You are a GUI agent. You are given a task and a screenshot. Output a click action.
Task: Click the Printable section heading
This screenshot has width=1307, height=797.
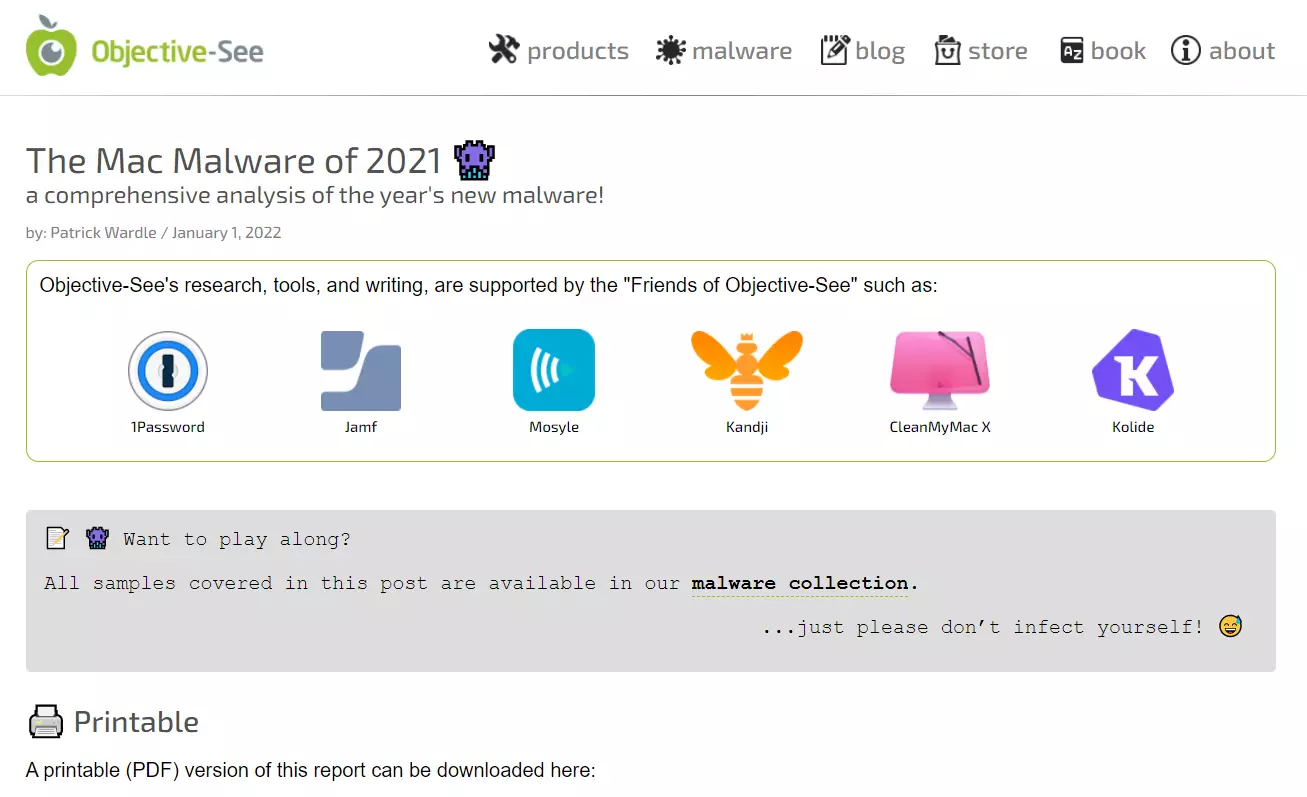(136, 722)
